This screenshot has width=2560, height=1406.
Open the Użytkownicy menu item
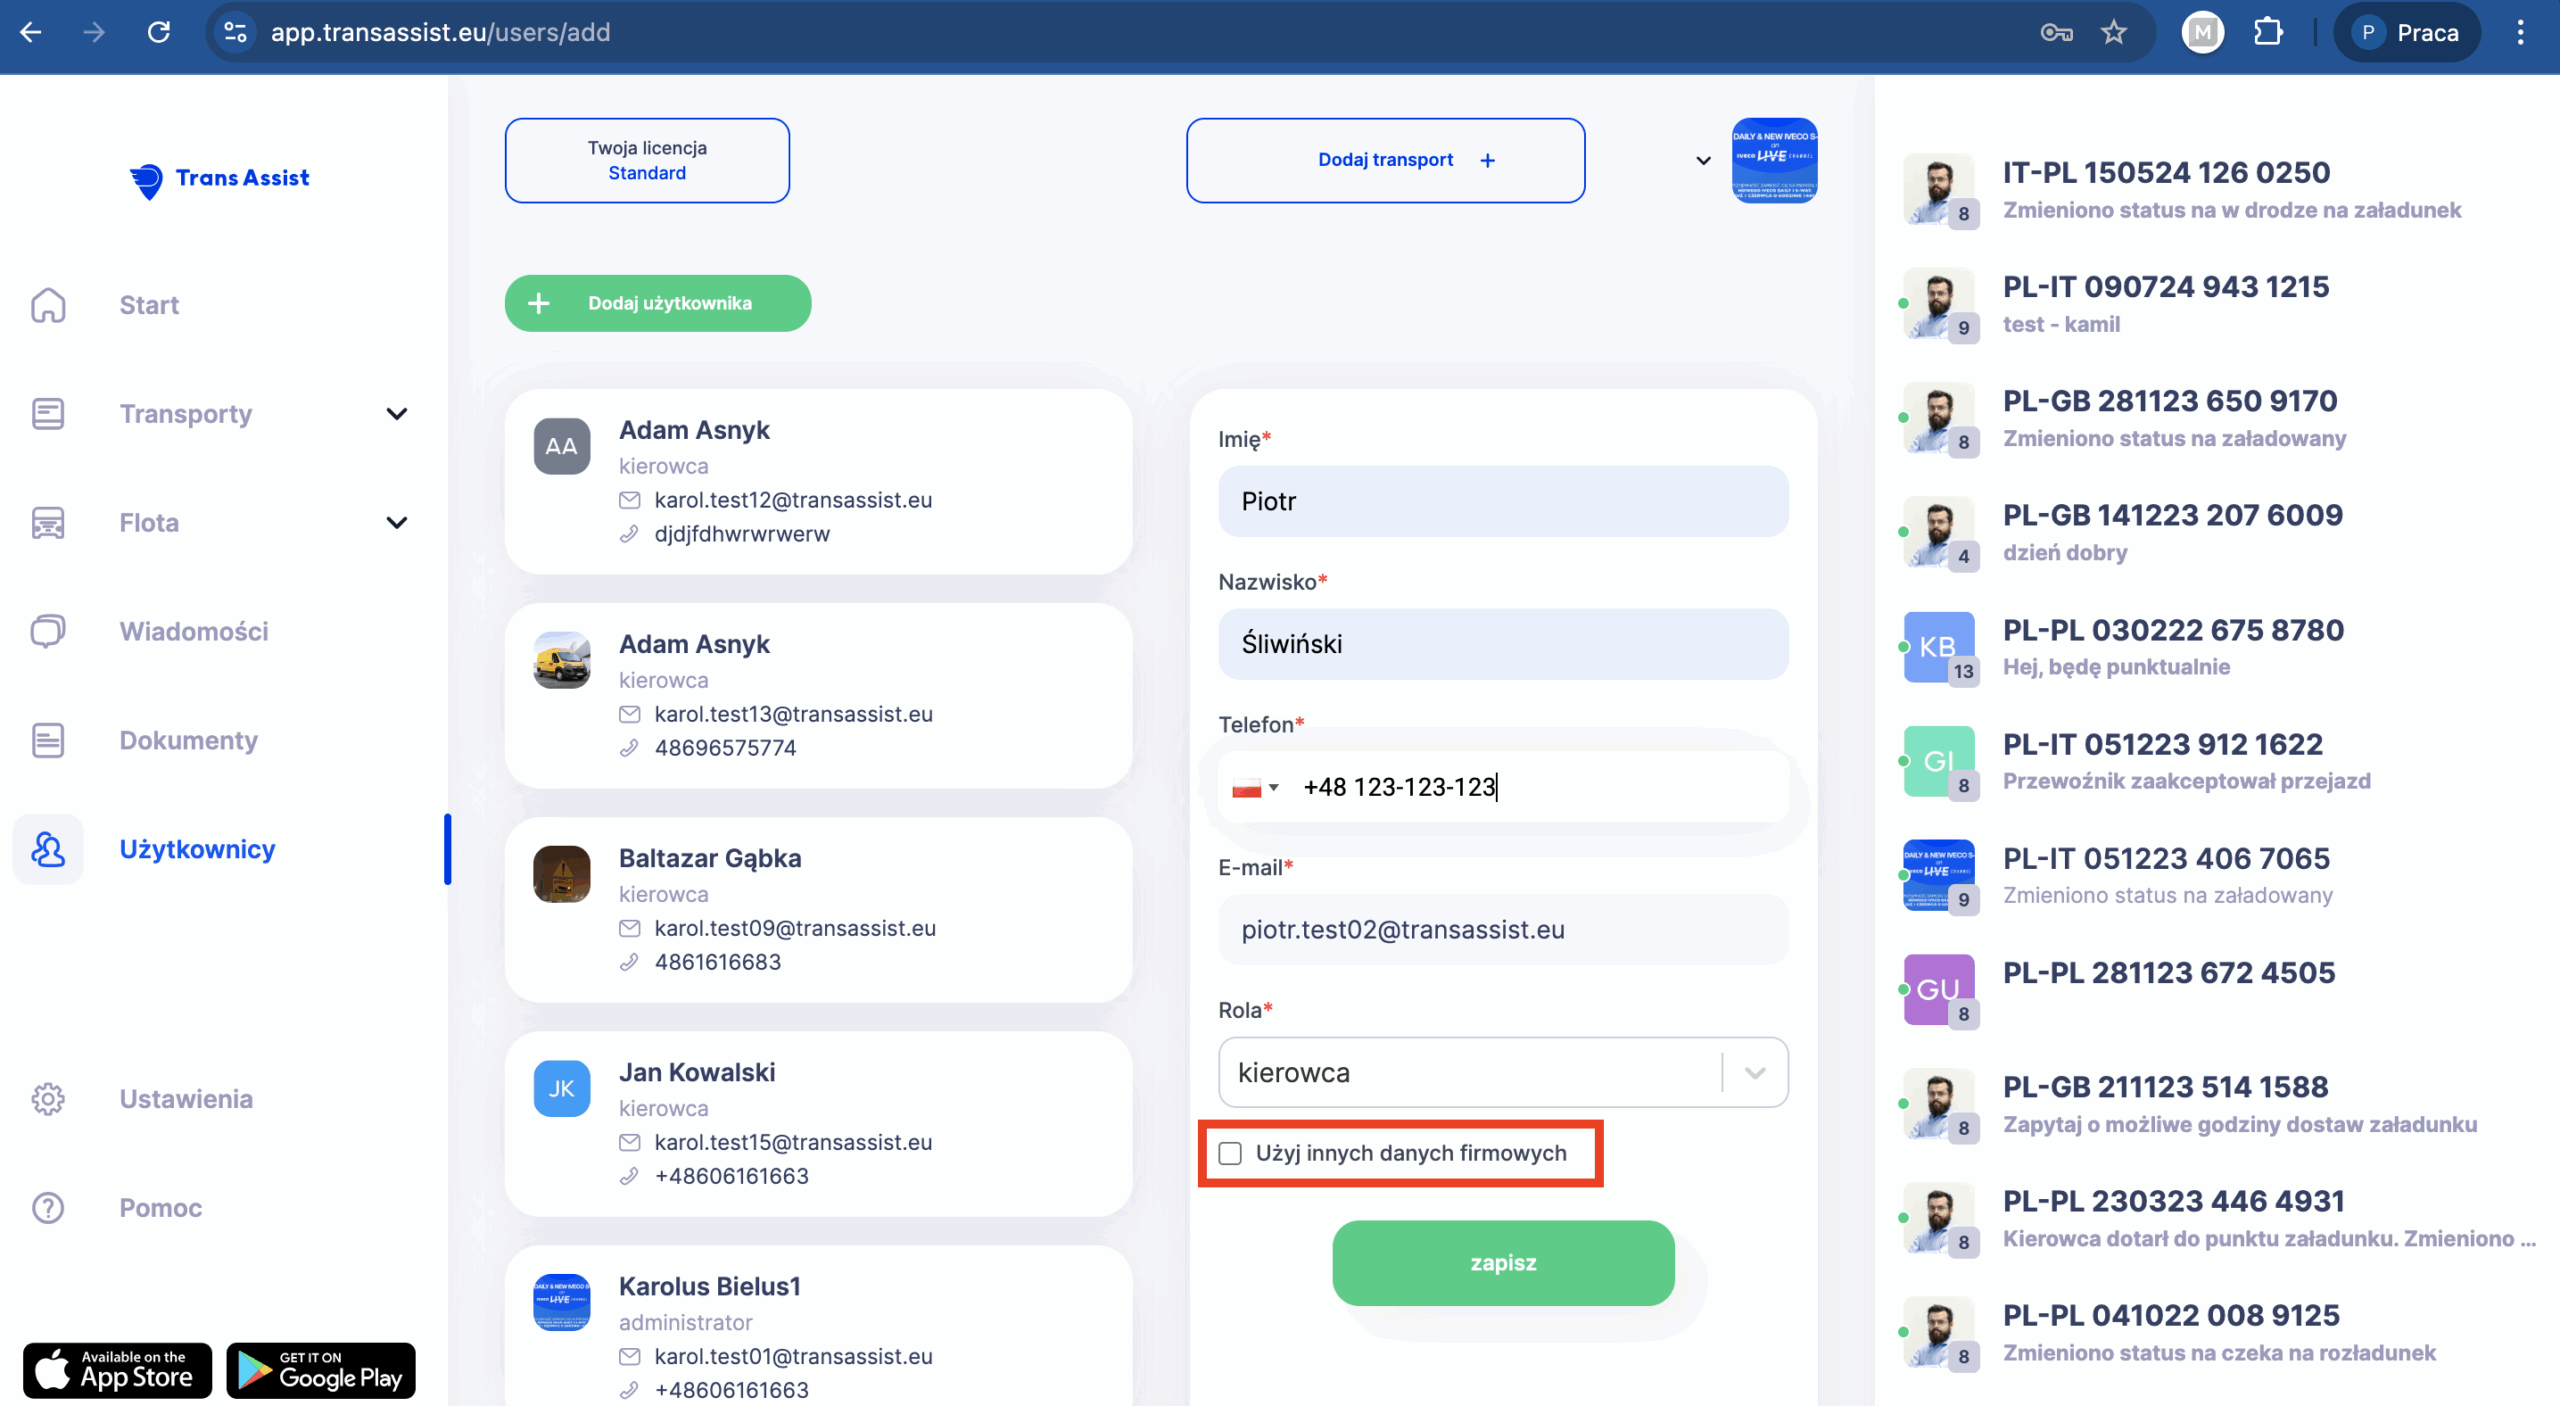pos(197,849)
